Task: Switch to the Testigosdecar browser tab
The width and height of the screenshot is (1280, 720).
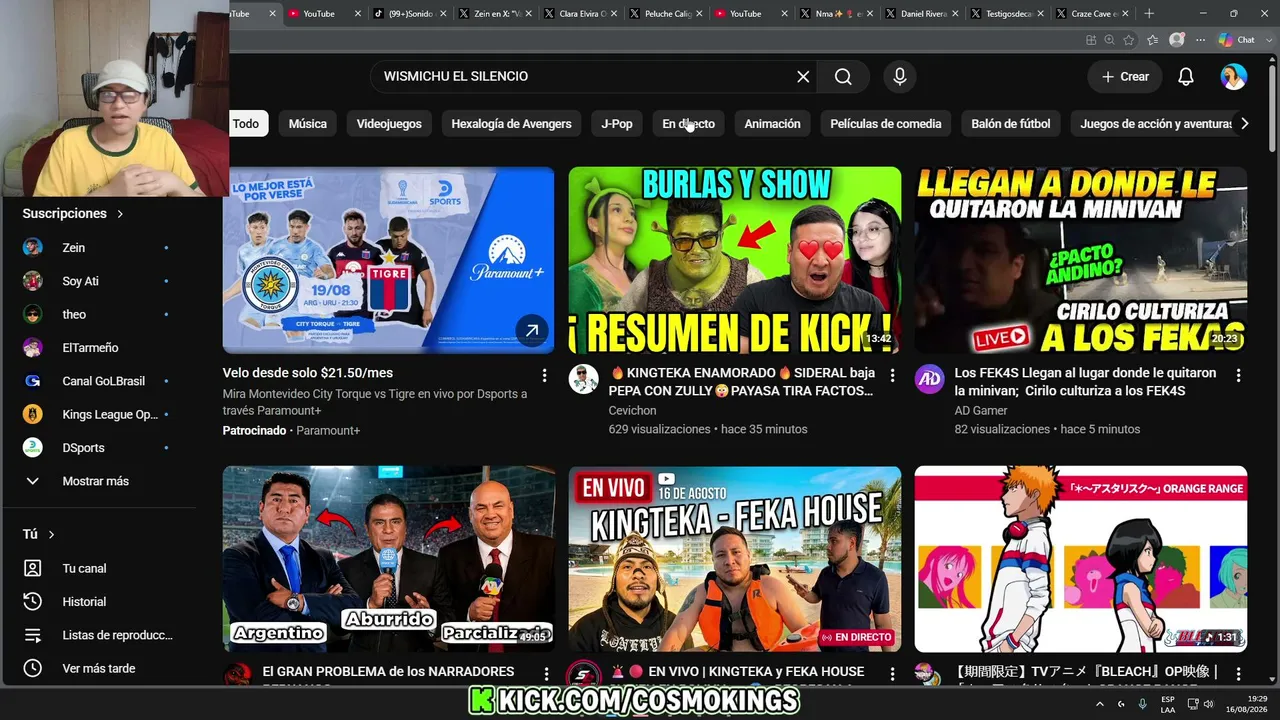Action: pos(1007,14)
